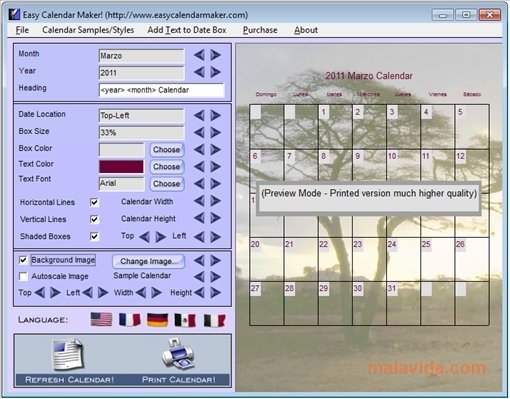Screen dimensions: 510x399
Task: Click into the Heading text field
Action: coord(162,90)
